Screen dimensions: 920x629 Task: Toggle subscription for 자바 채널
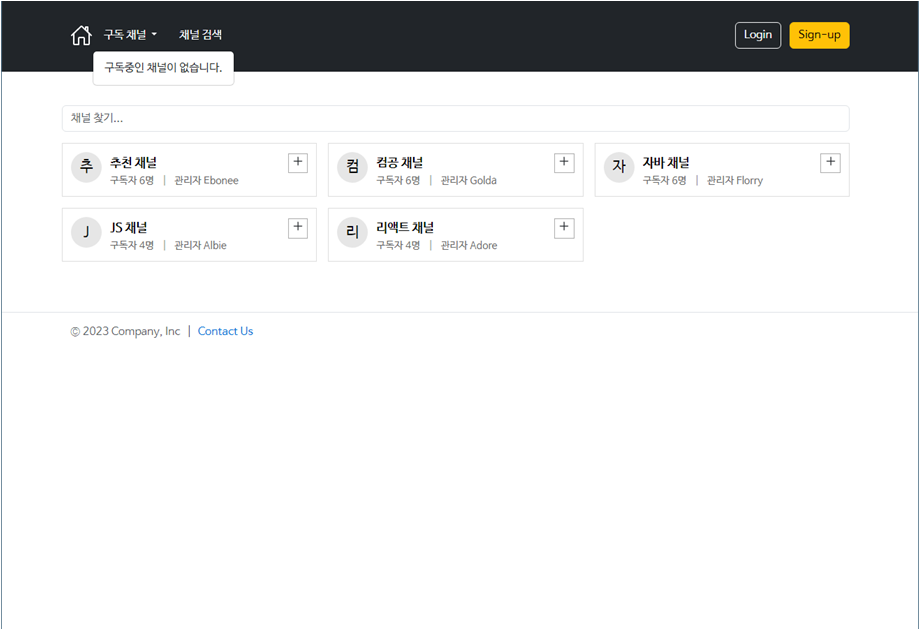830,161
